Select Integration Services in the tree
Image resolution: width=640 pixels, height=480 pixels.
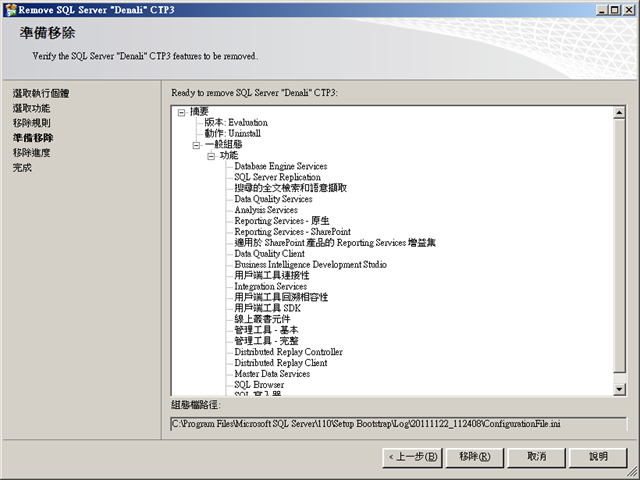point(271,287)
